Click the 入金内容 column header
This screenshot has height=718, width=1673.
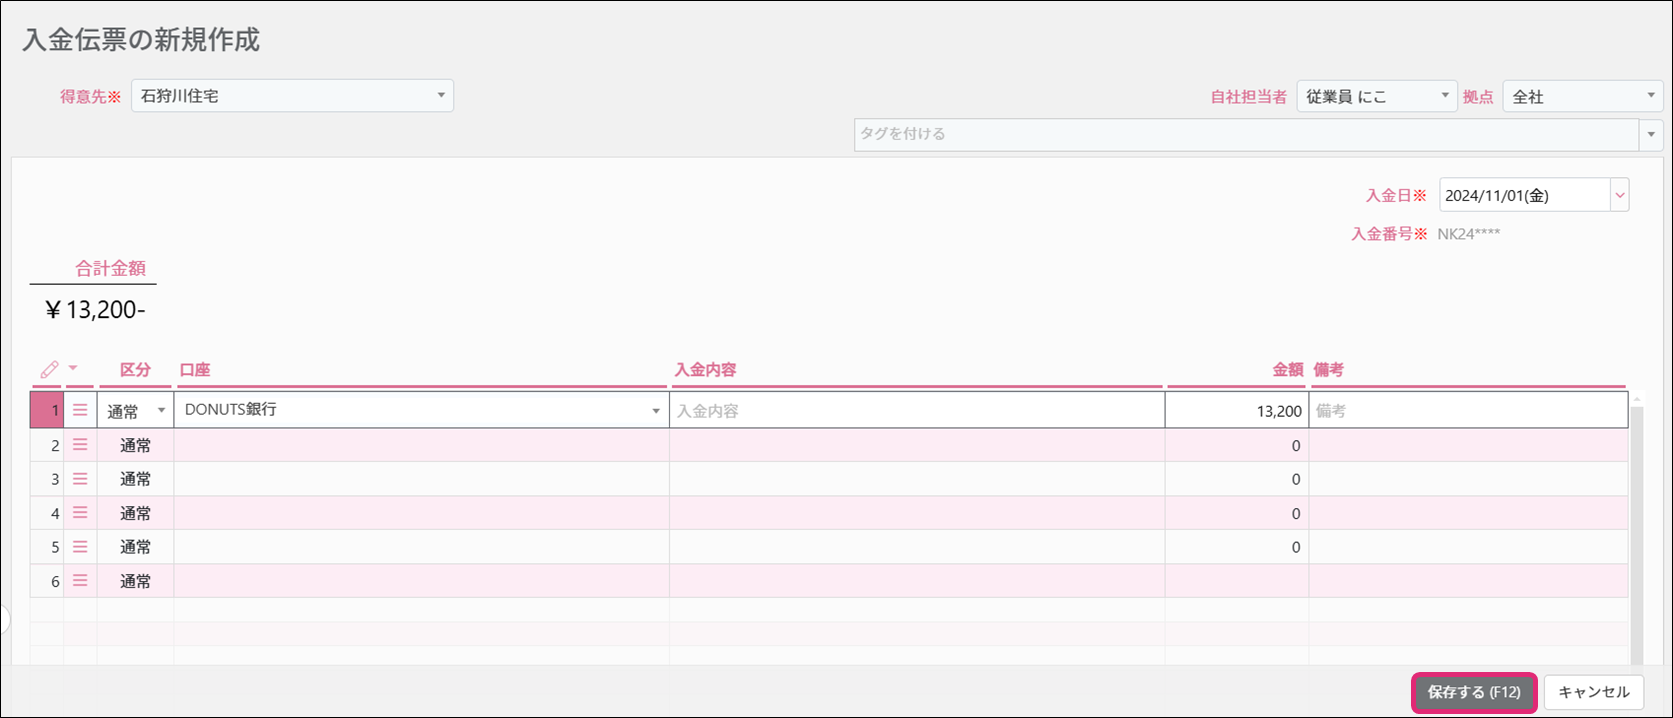(x=705, y=370)
